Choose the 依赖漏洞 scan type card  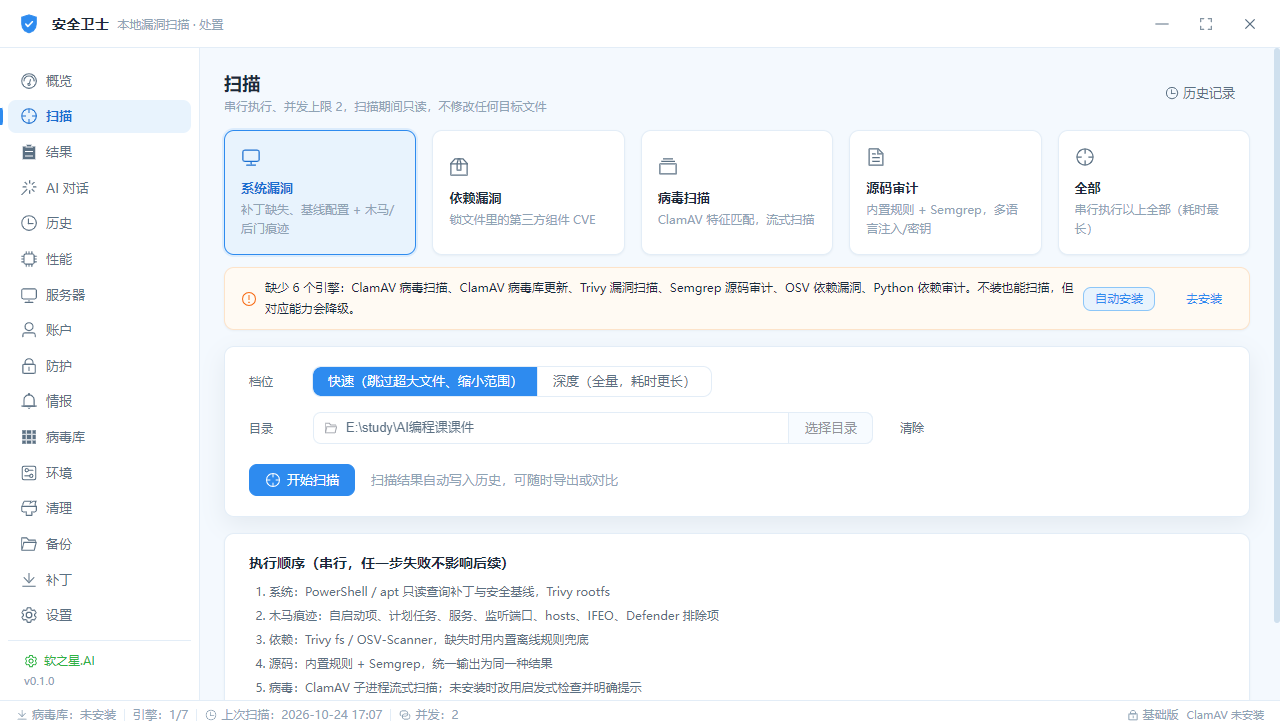(x=528, y=192)
